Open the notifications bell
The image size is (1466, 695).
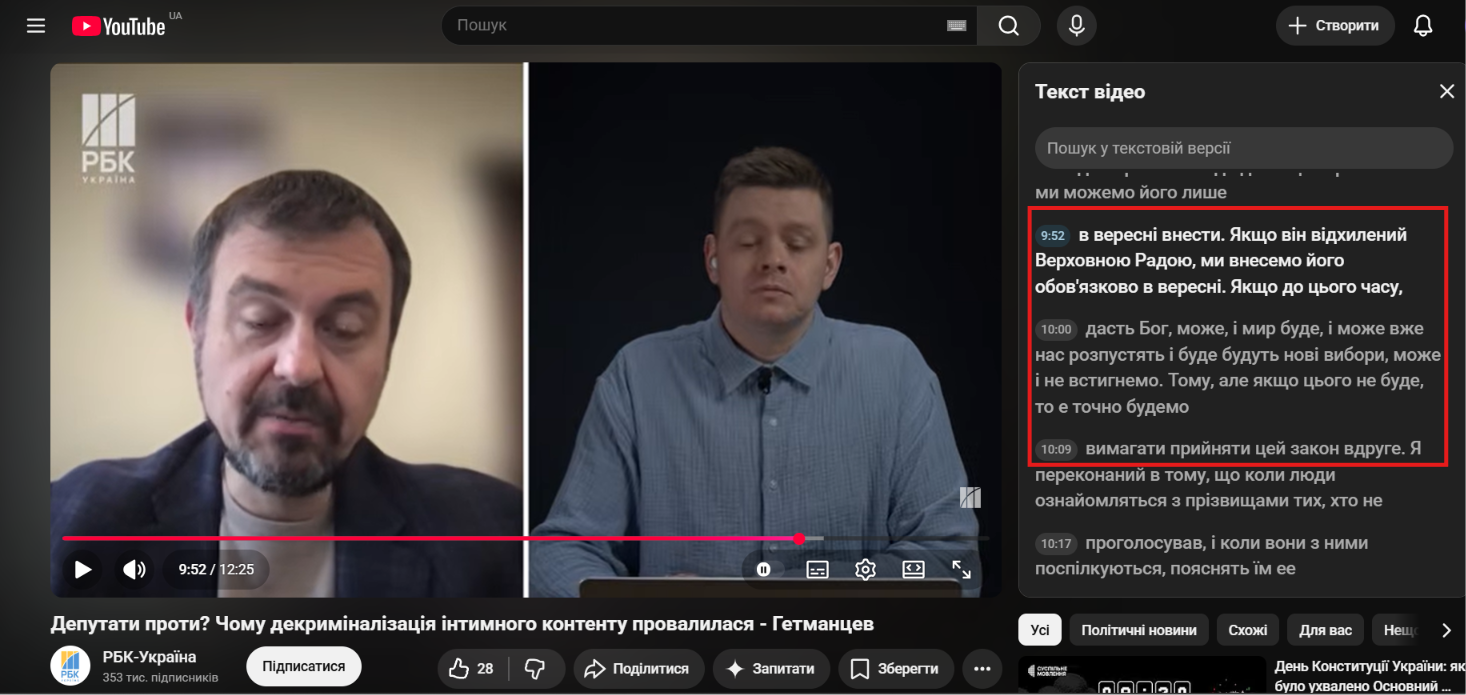click(x=1423, y=26)
